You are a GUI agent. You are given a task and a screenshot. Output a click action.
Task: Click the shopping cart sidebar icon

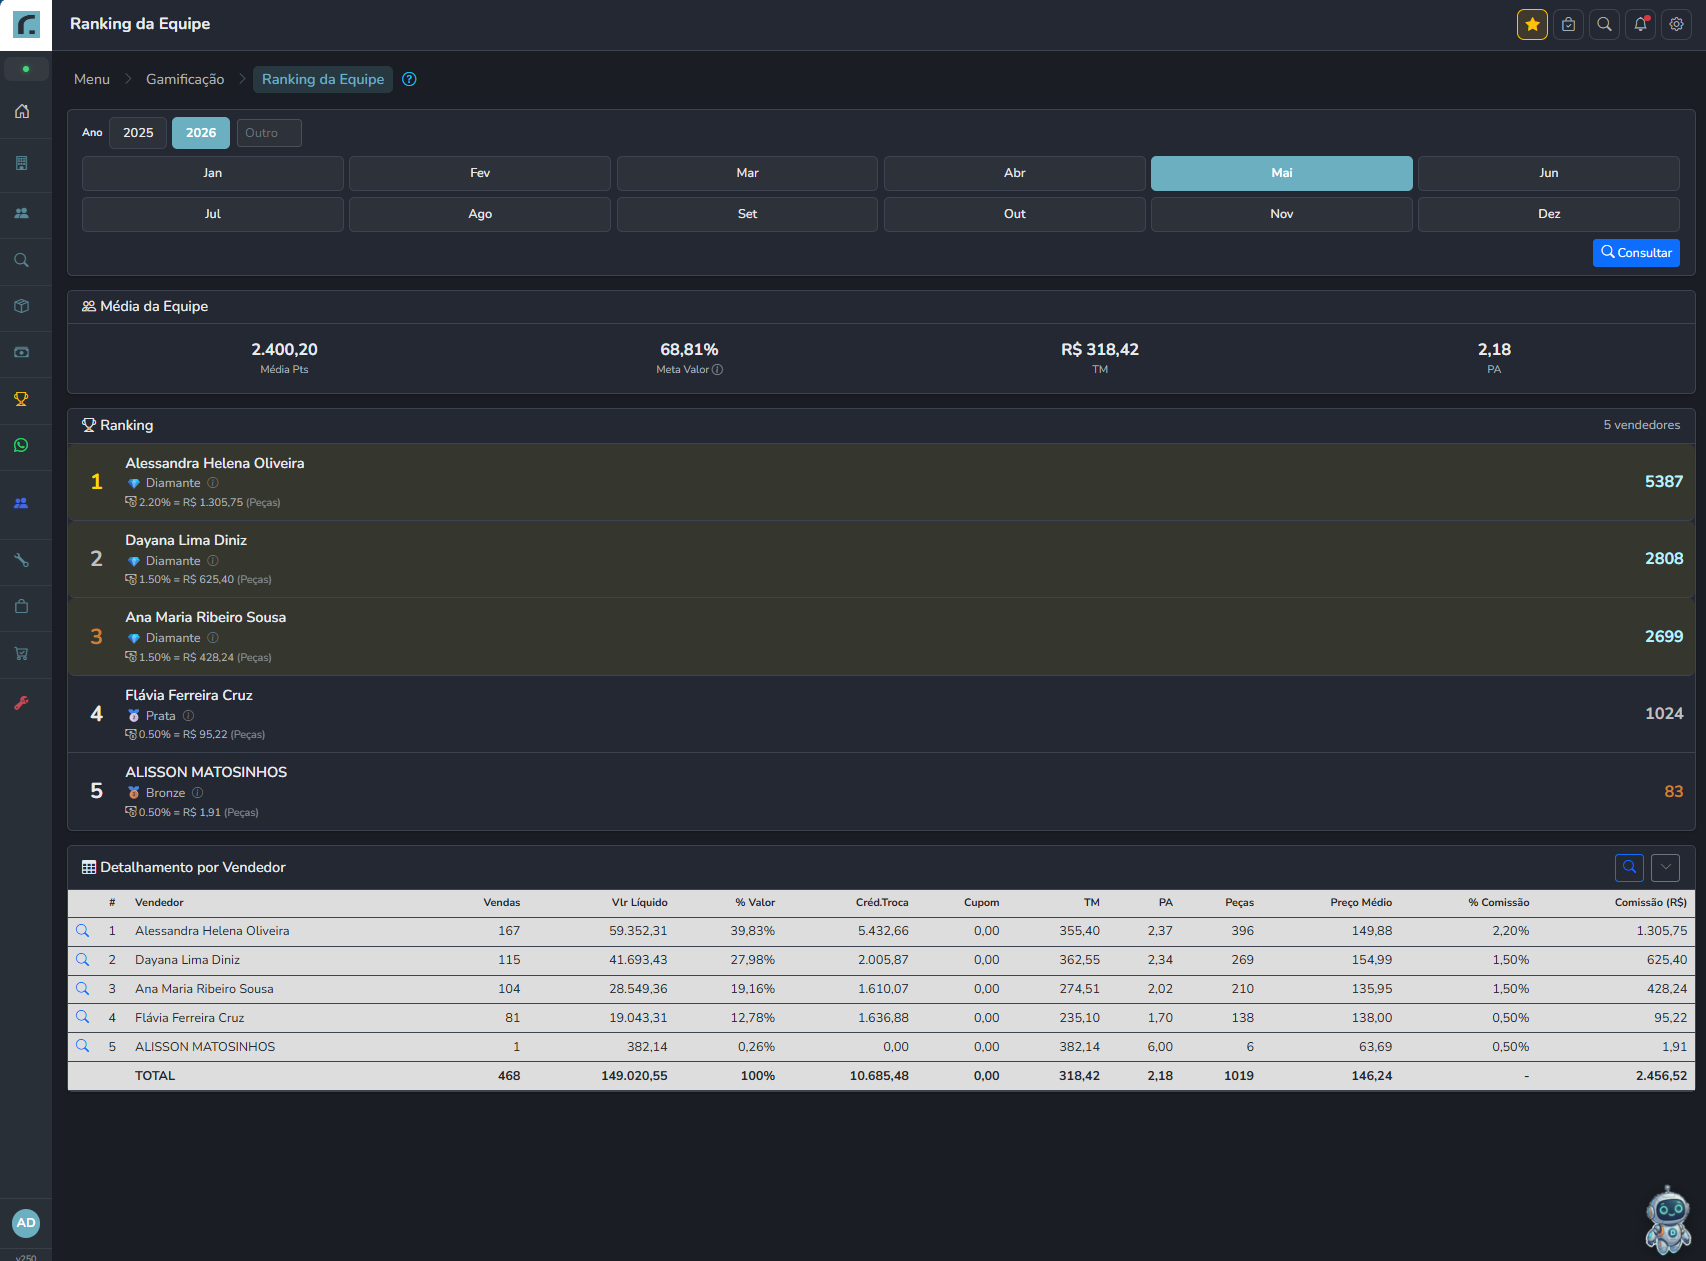pyautogui.click(x=21, y=653)
